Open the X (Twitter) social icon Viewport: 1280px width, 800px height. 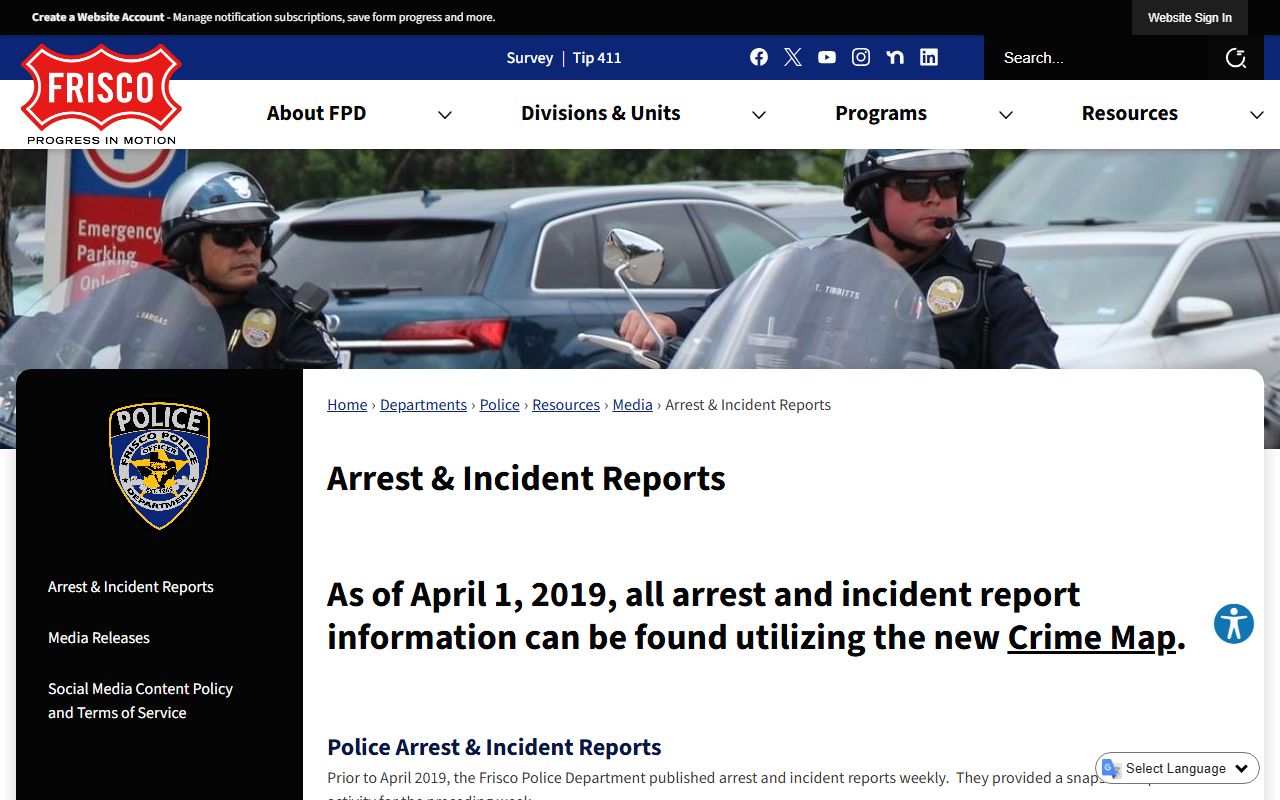(x=793, y=57)
